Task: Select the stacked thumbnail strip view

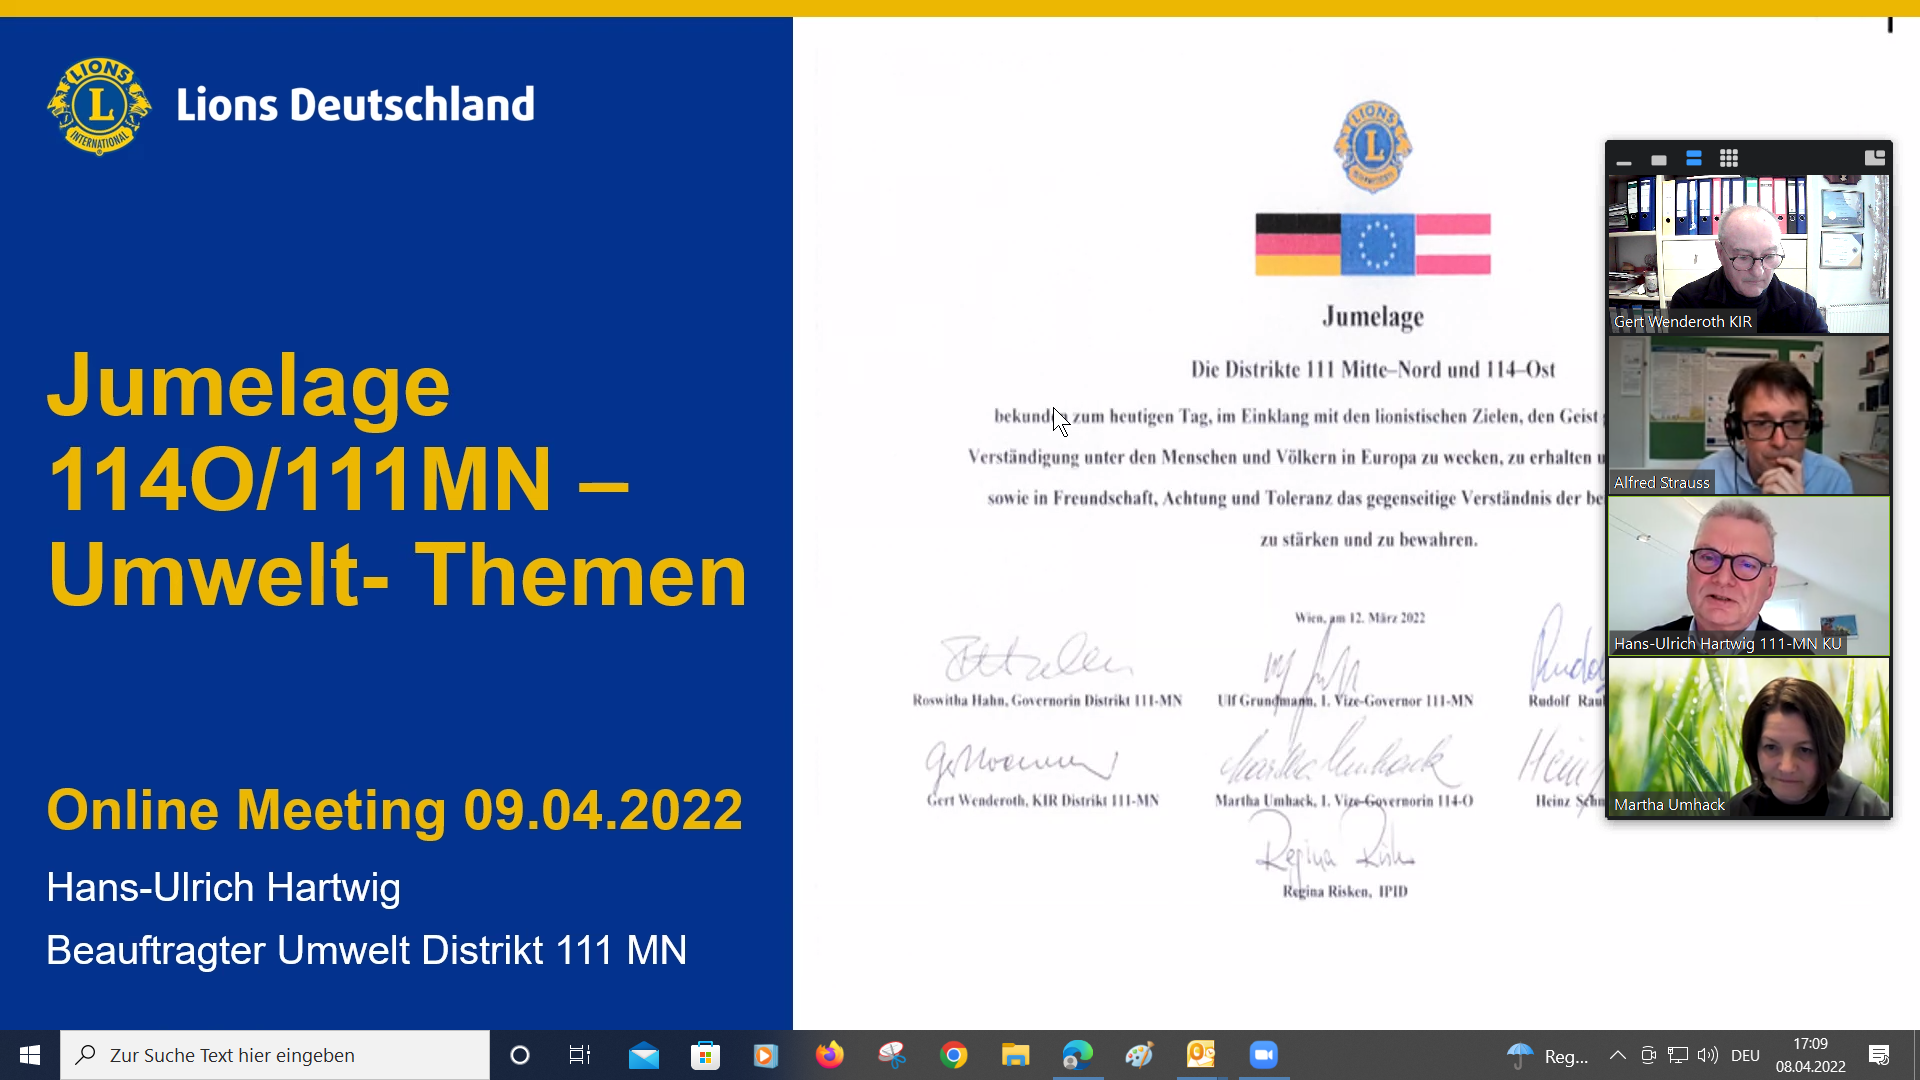Action: (x=1694, y=159)
